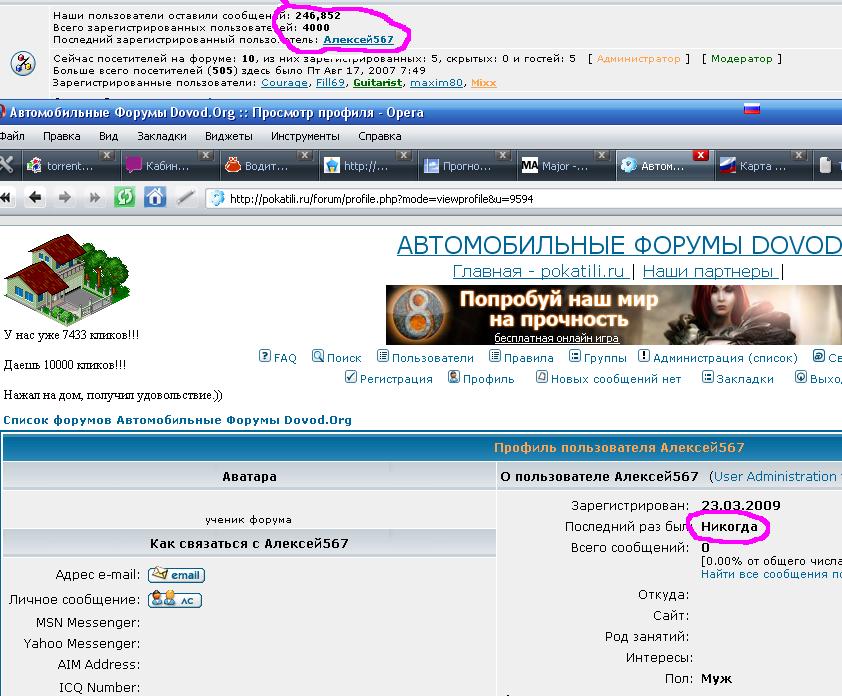Click the URL address field
The width and height of the screenshot is (842, 696).
coord(500,198)
